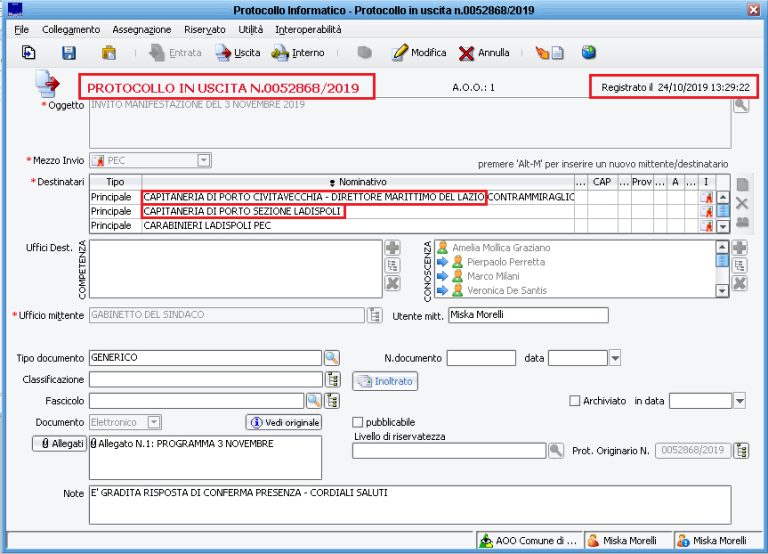
Task: Open the Collegamento menu
Action: click(71, 29)
